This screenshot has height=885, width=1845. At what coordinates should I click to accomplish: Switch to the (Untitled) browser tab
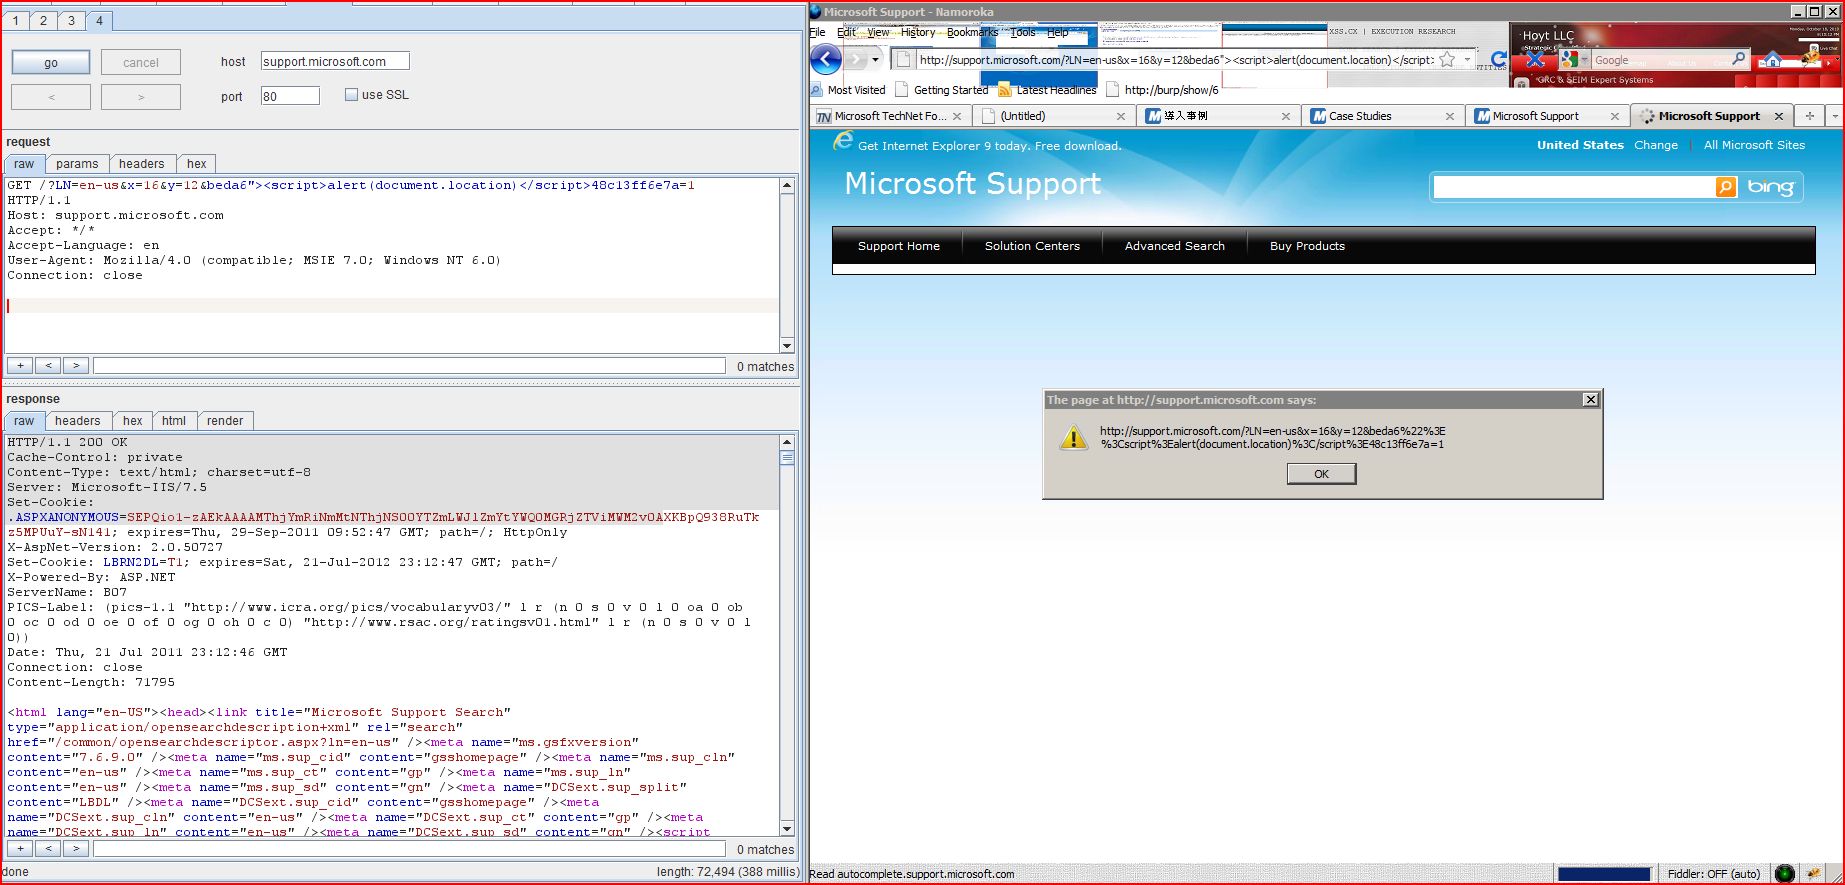coord(1056,116)
